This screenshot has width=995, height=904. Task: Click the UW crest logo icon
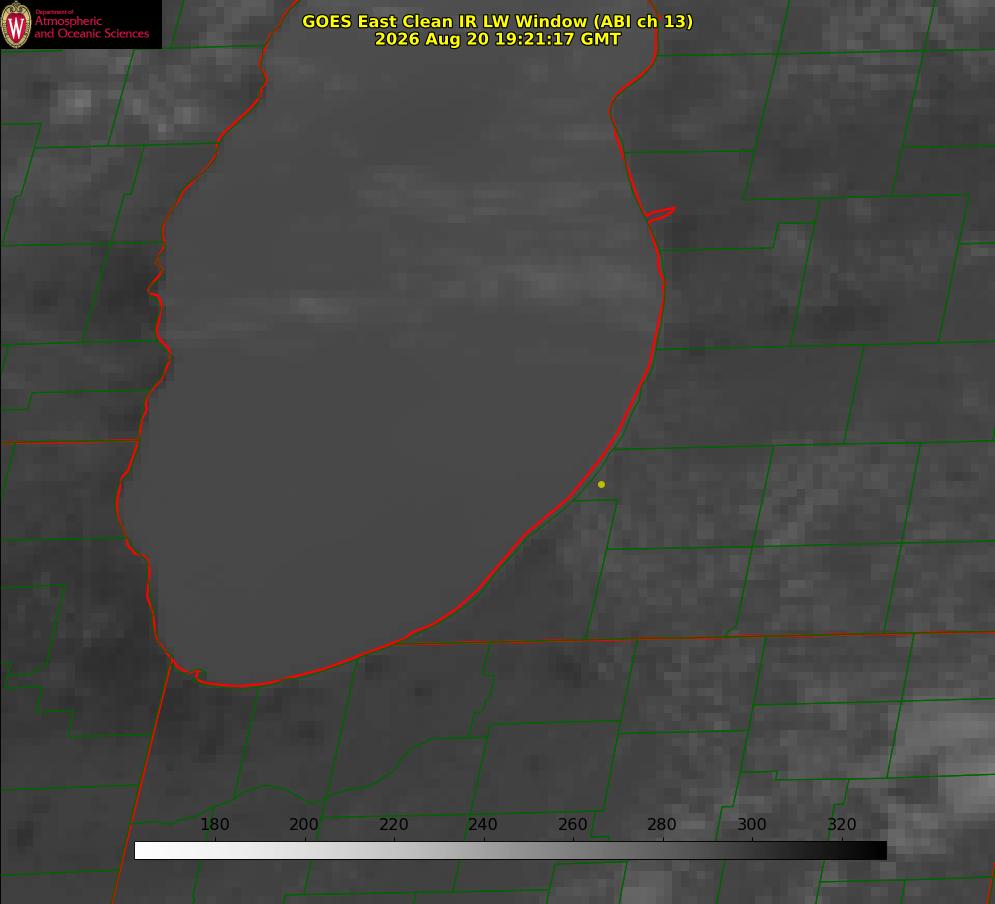tap(16, 25)
